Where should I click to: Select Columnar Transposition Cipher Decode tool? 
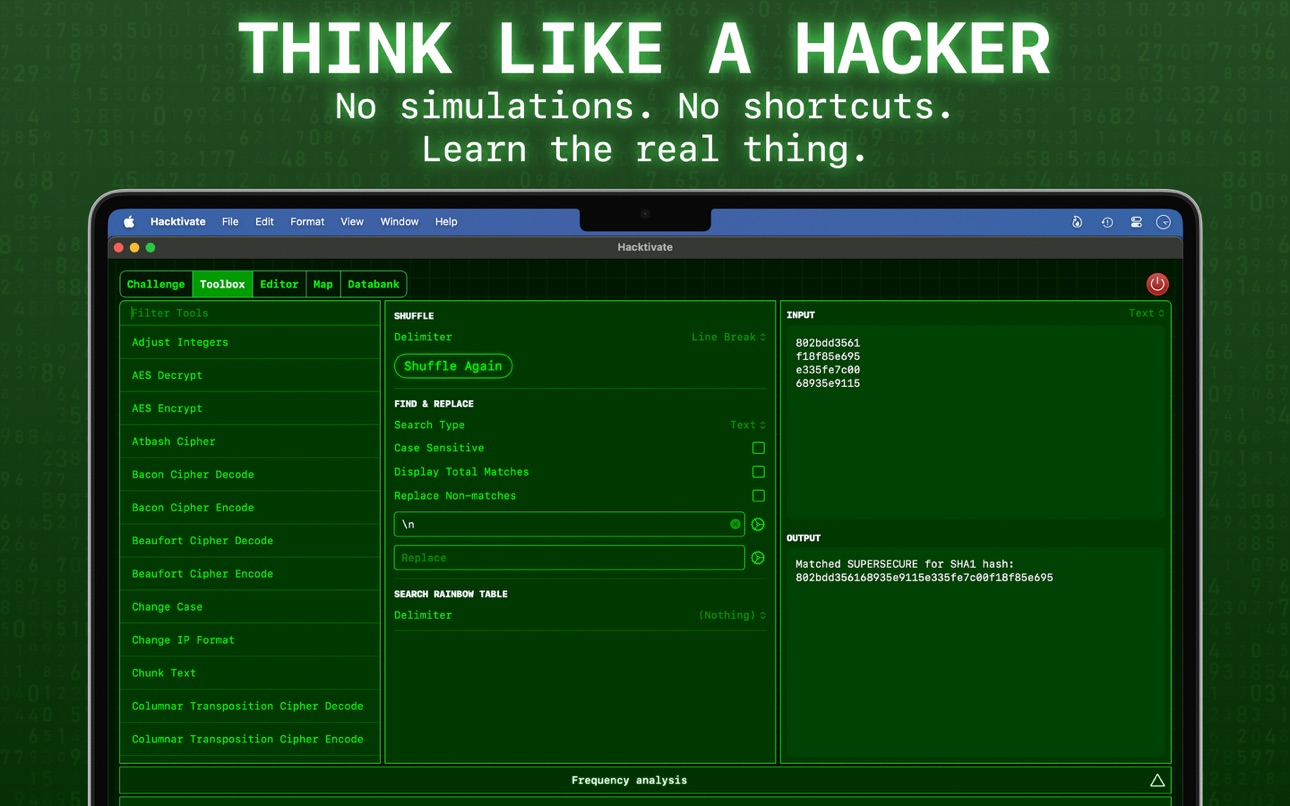pos(250,705)
